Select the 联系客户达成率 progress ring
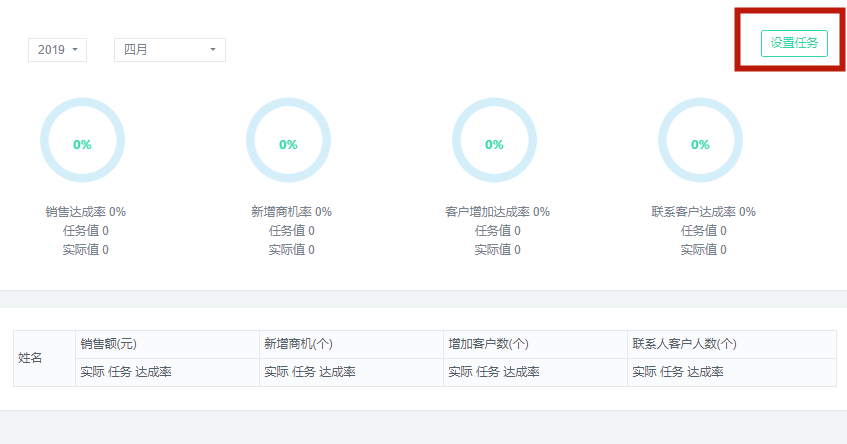This screenshot has width=847, height=444. 700,140
